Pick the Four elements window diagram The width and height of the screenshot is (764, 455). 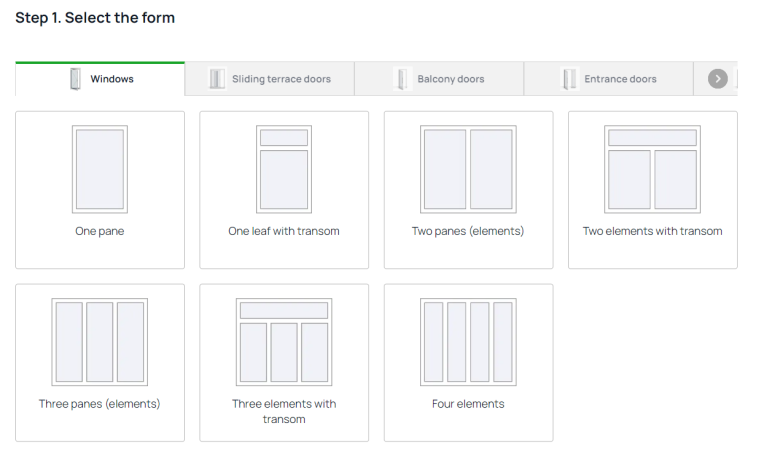[468, 342]
